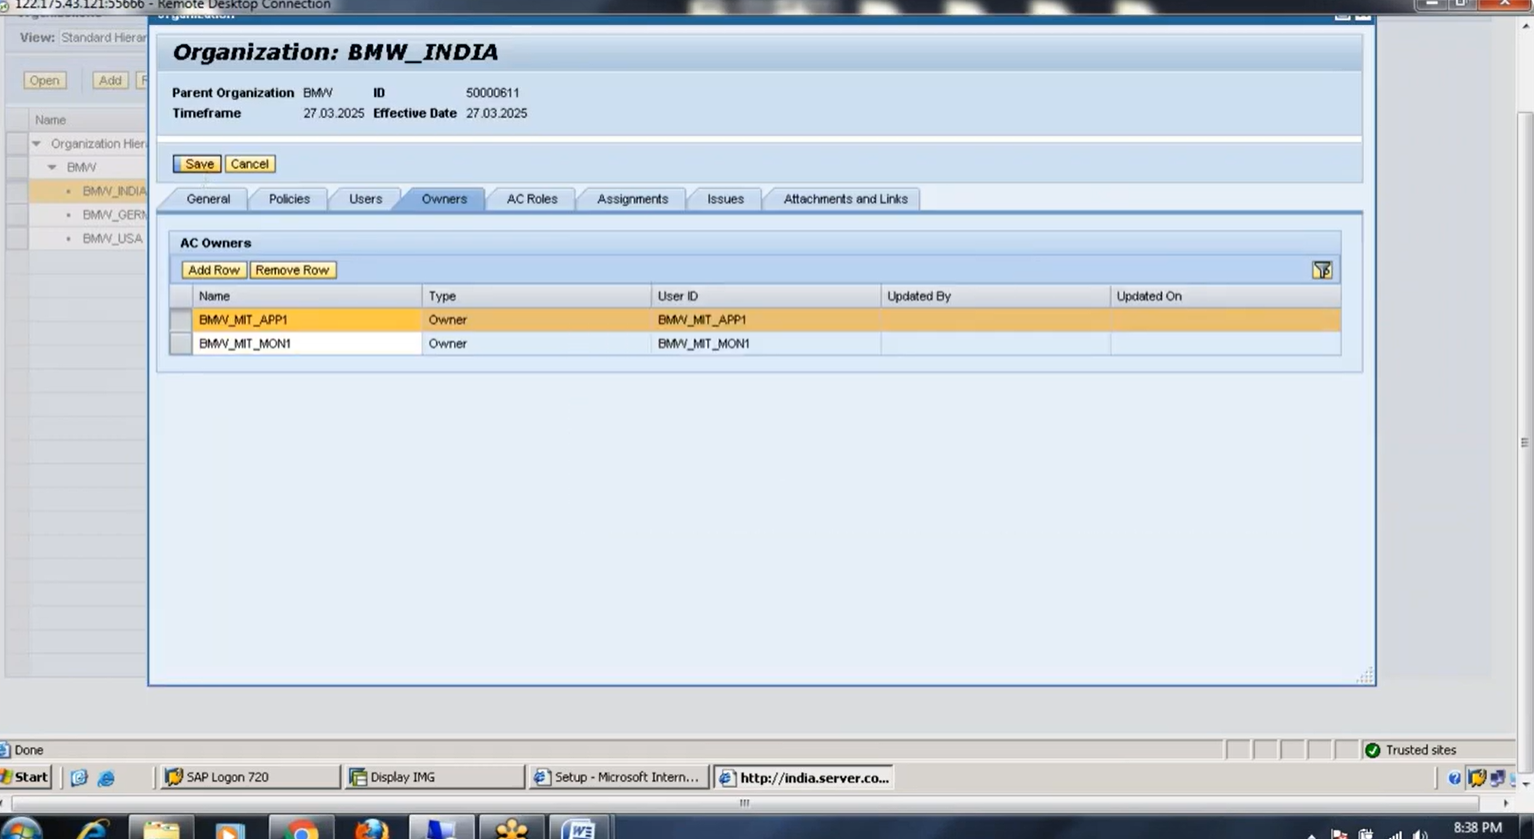Click the Trusted sites green check icon
The height and width of the screenshot is (839, 1535).
click(x=1373, y=750)
